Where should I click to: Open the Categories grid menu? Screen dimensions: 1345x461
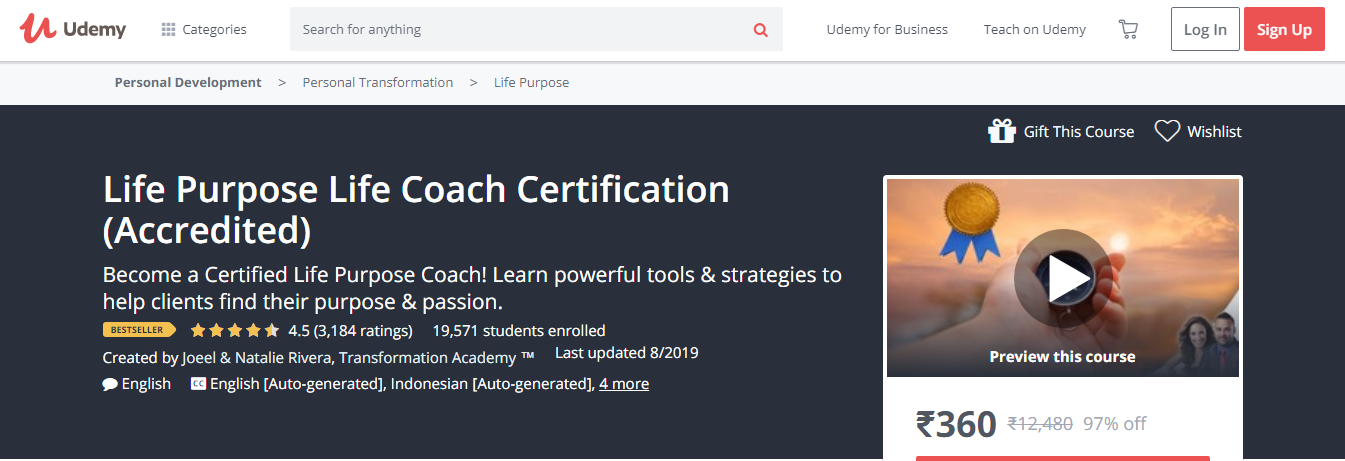click(204, 30)
